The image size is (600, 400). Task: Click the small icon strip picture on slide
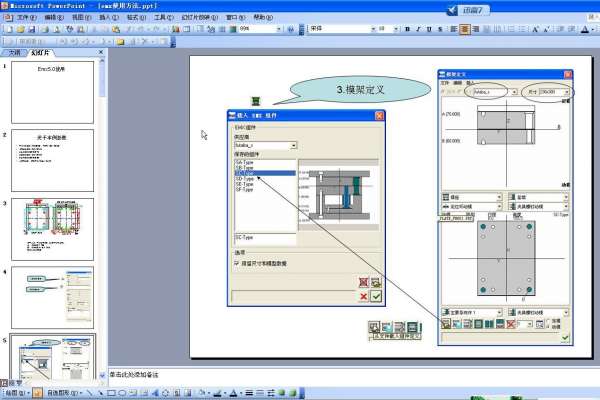point(395,331)
